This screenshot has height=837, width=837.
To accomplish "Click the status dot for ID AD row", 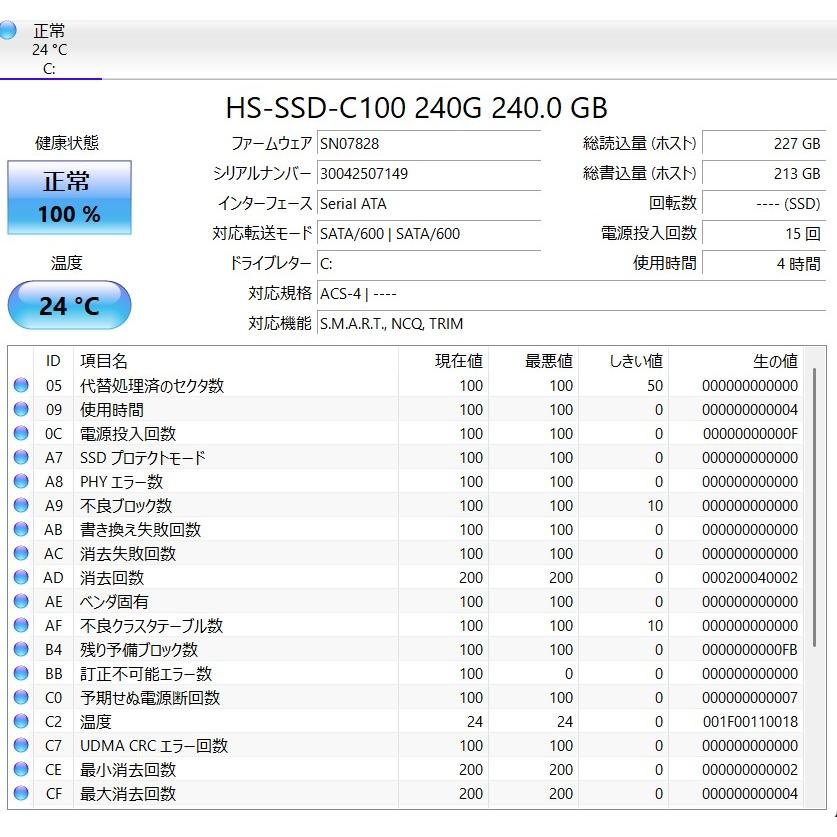I will point(21,577).
